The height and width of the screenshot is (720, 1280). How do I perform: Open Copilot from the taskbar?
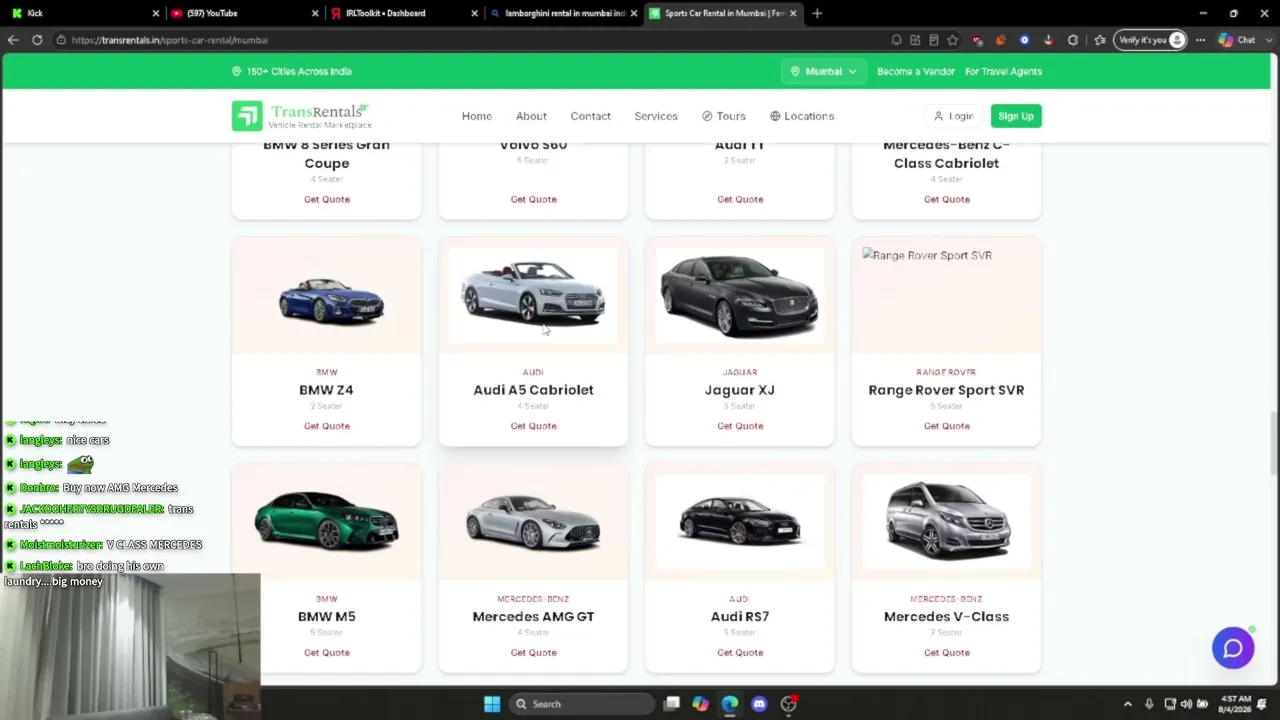(700, 704)
